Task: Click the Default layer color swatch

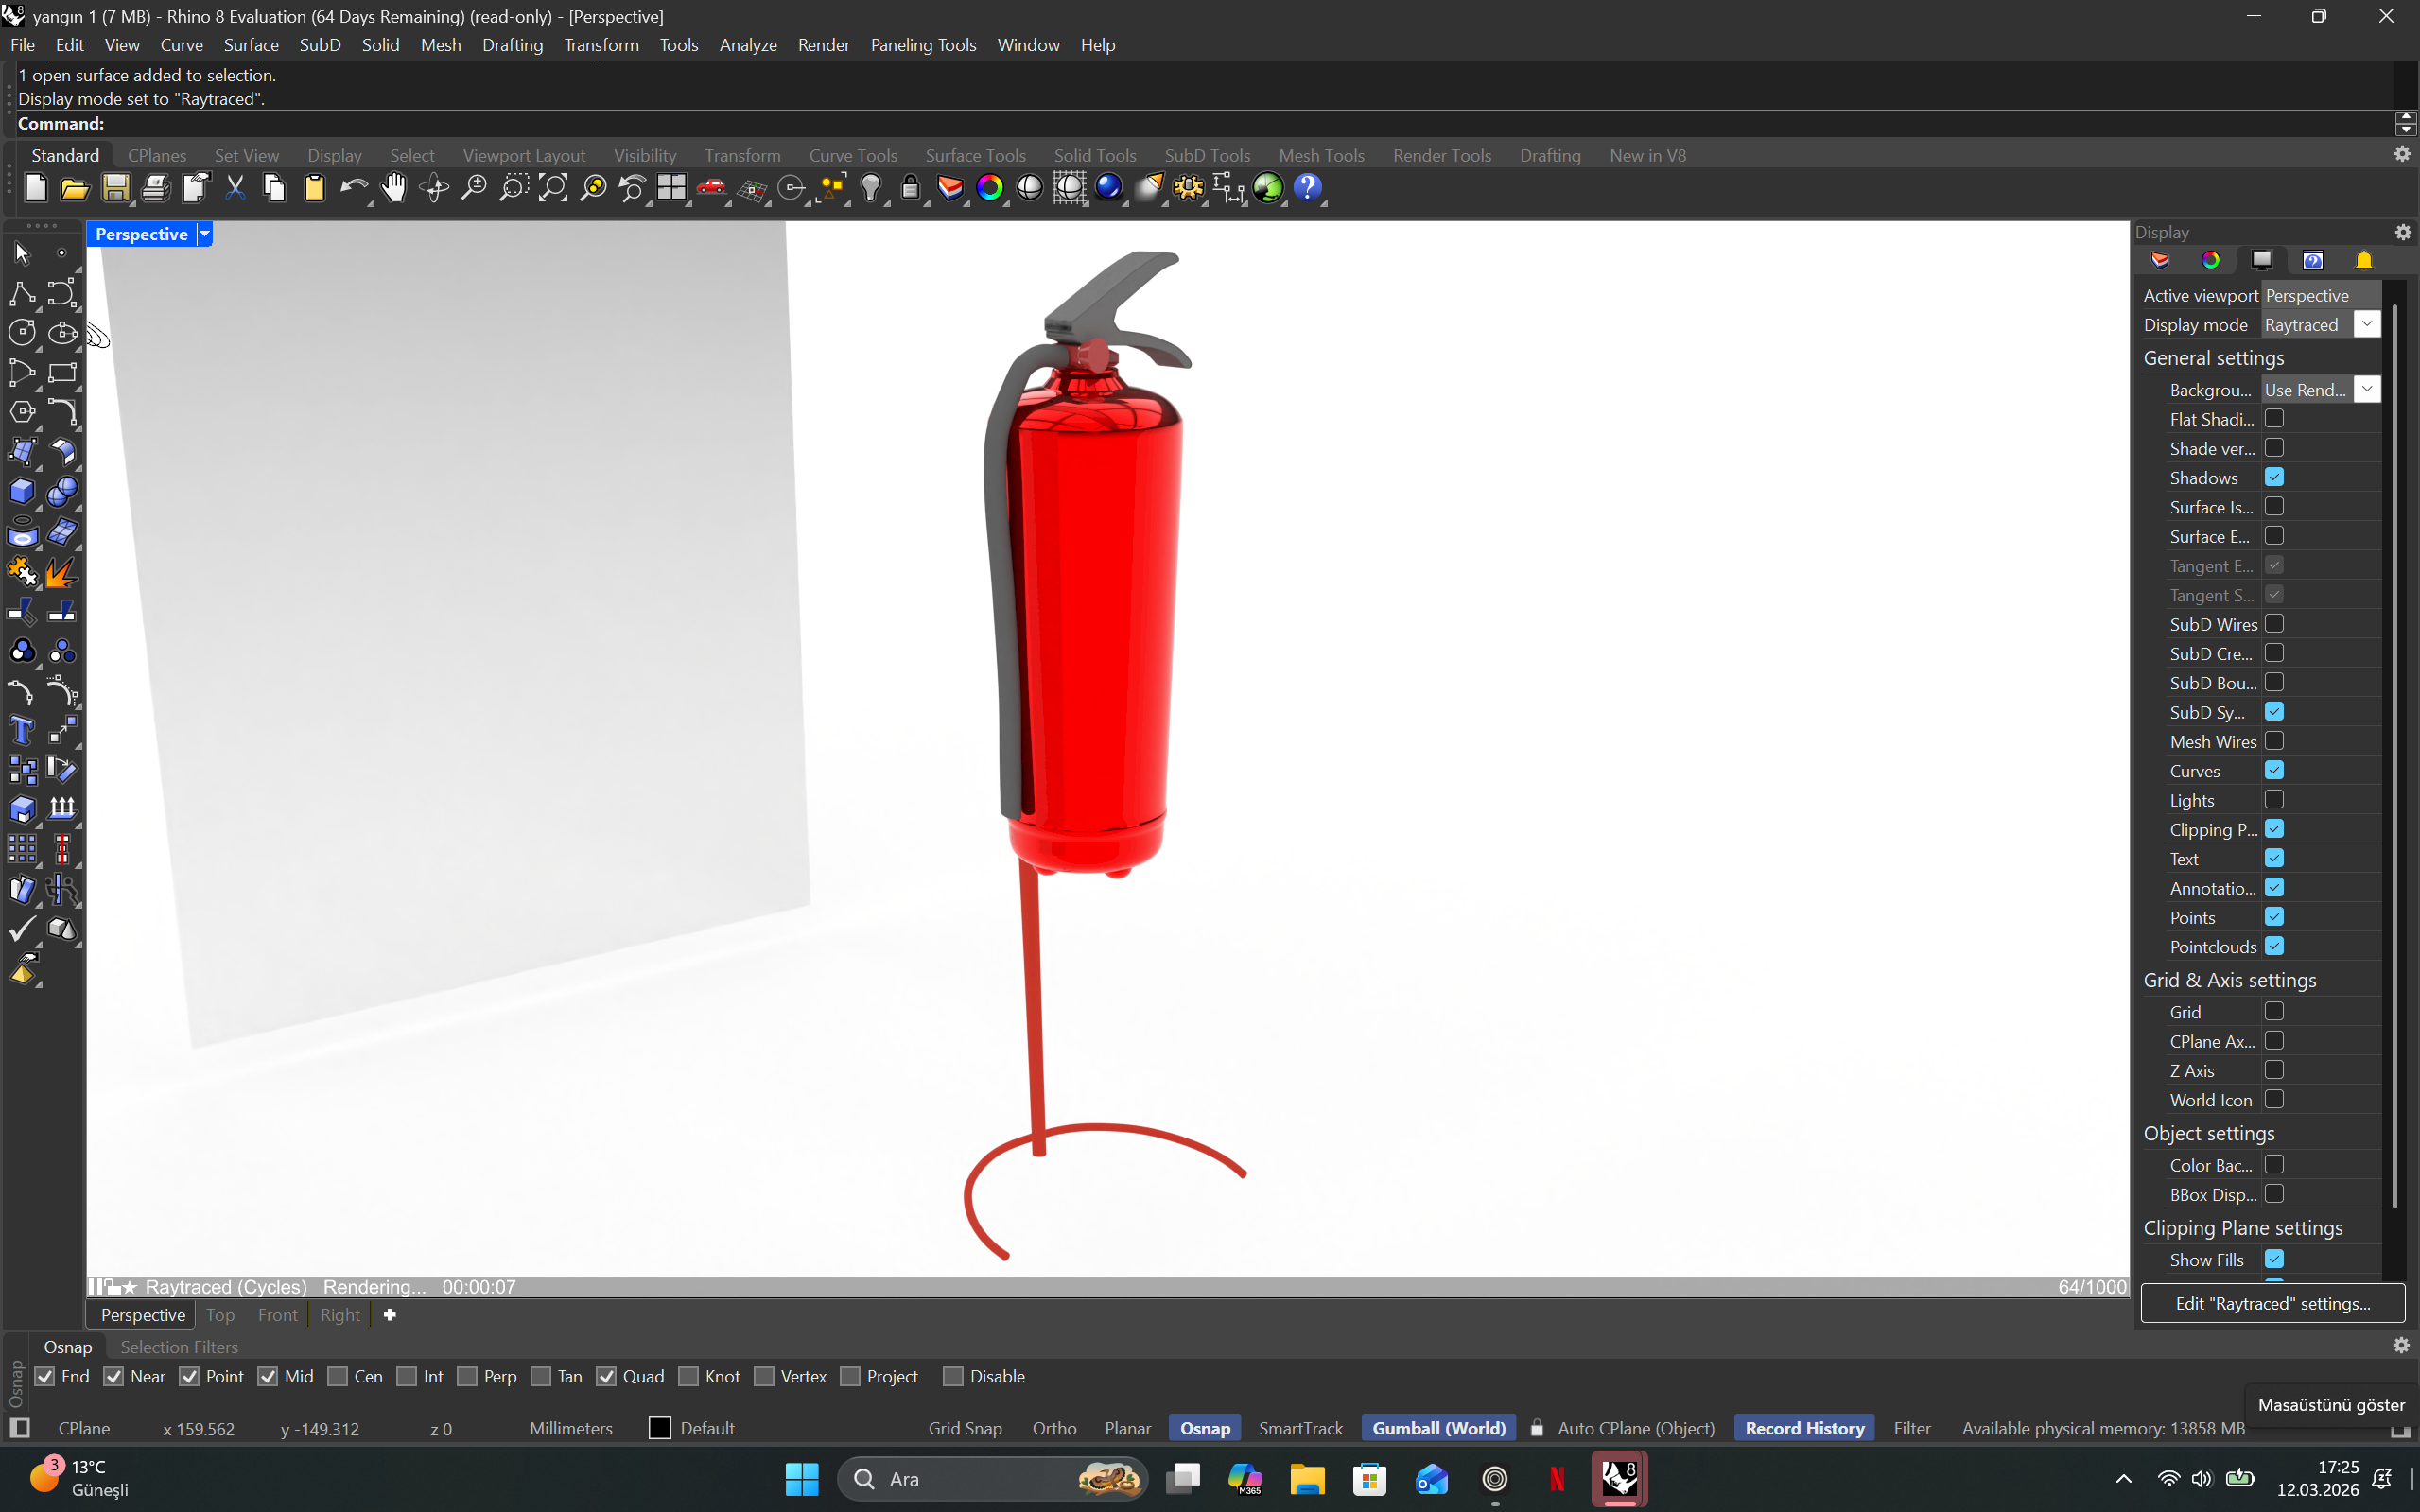Action: coord(660,1428)
